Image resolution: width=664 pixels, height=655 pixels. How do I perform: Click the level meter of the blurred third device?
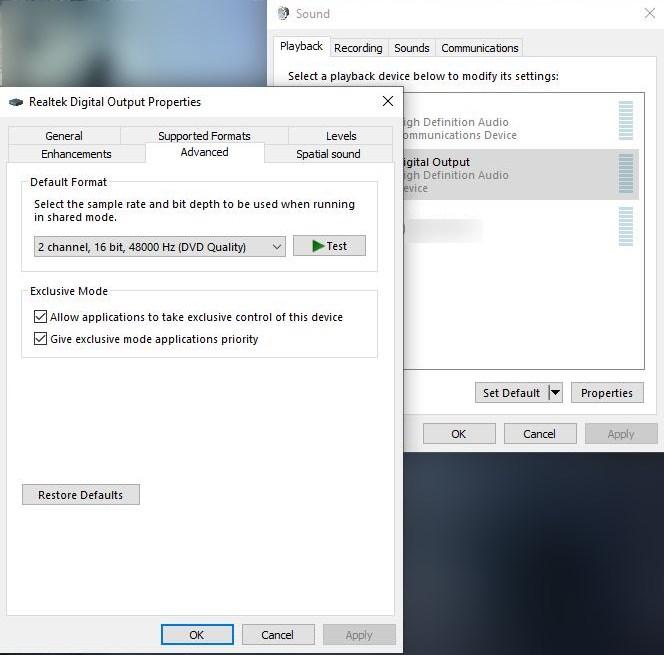tap(626, 227)
